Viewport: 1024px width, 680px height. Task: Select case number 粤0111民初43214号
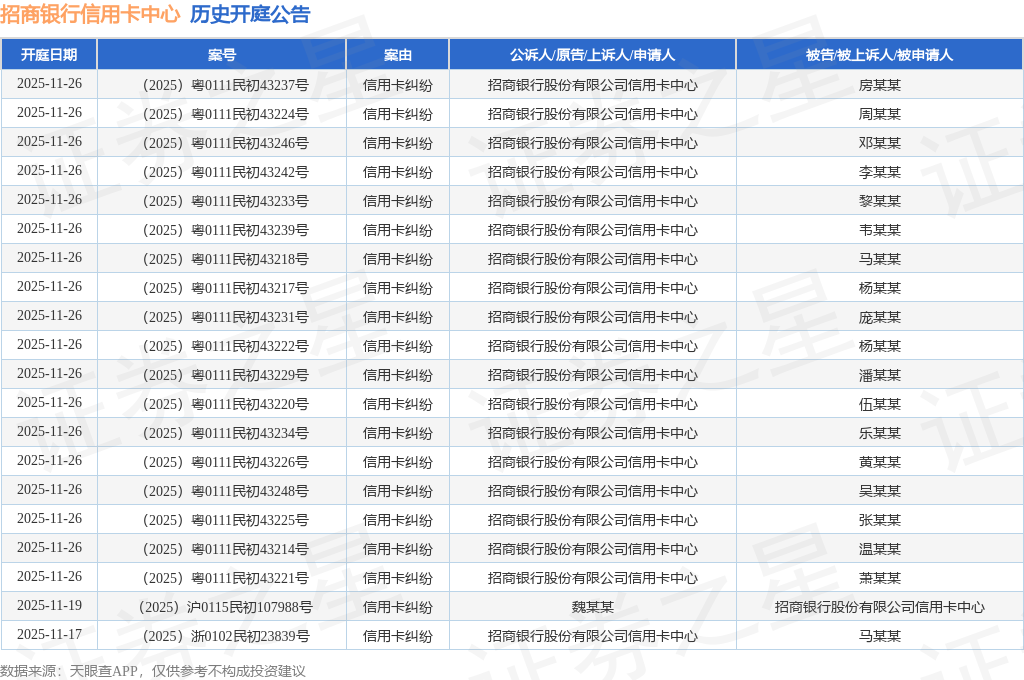(x=225, y=549)
